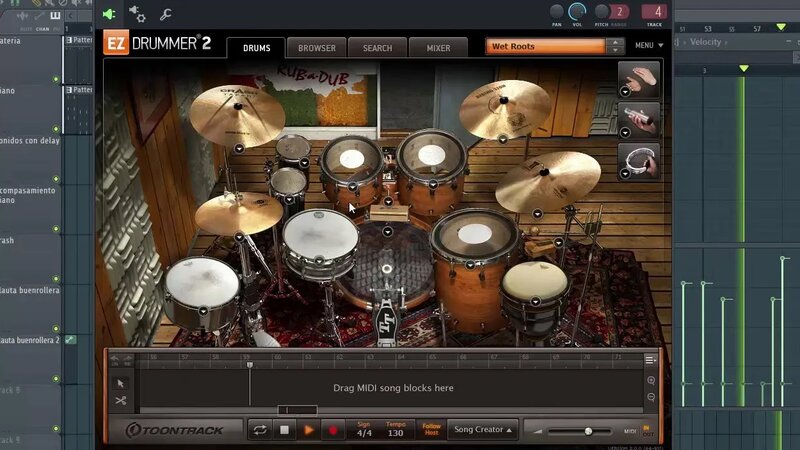This screenshot has width=800, height=450.
Task: Switch to the MIXER tab
Action: [x=438, y=47]
